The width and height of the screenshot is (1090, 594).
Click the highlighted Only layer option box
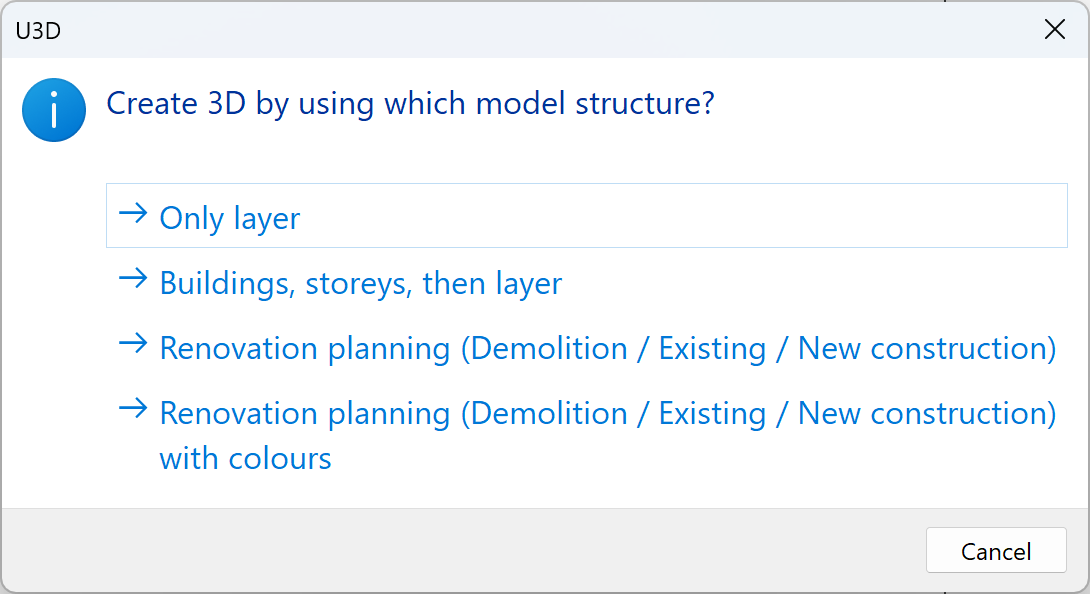tap(586, 216)
